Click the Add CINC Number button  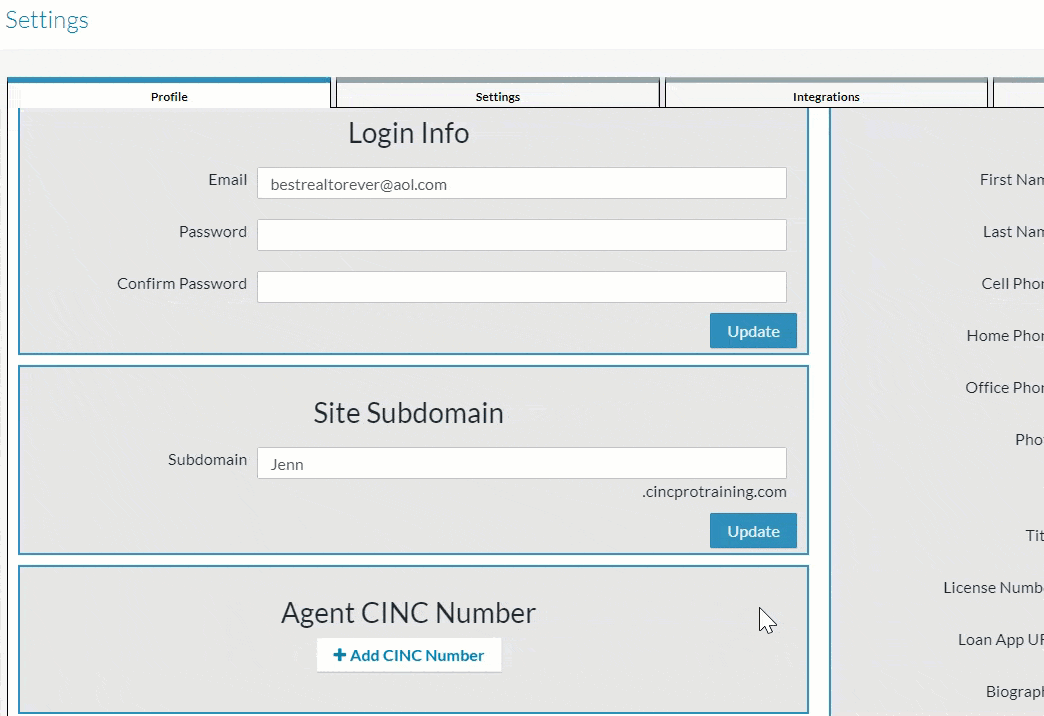pos(409,656)
